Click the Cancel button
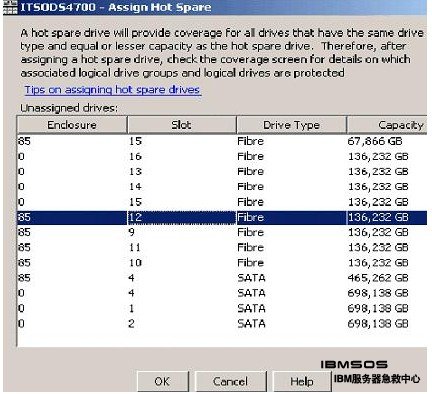Image resolution: width=432 pixels, height=394 pixels. [x=230, y=381]
